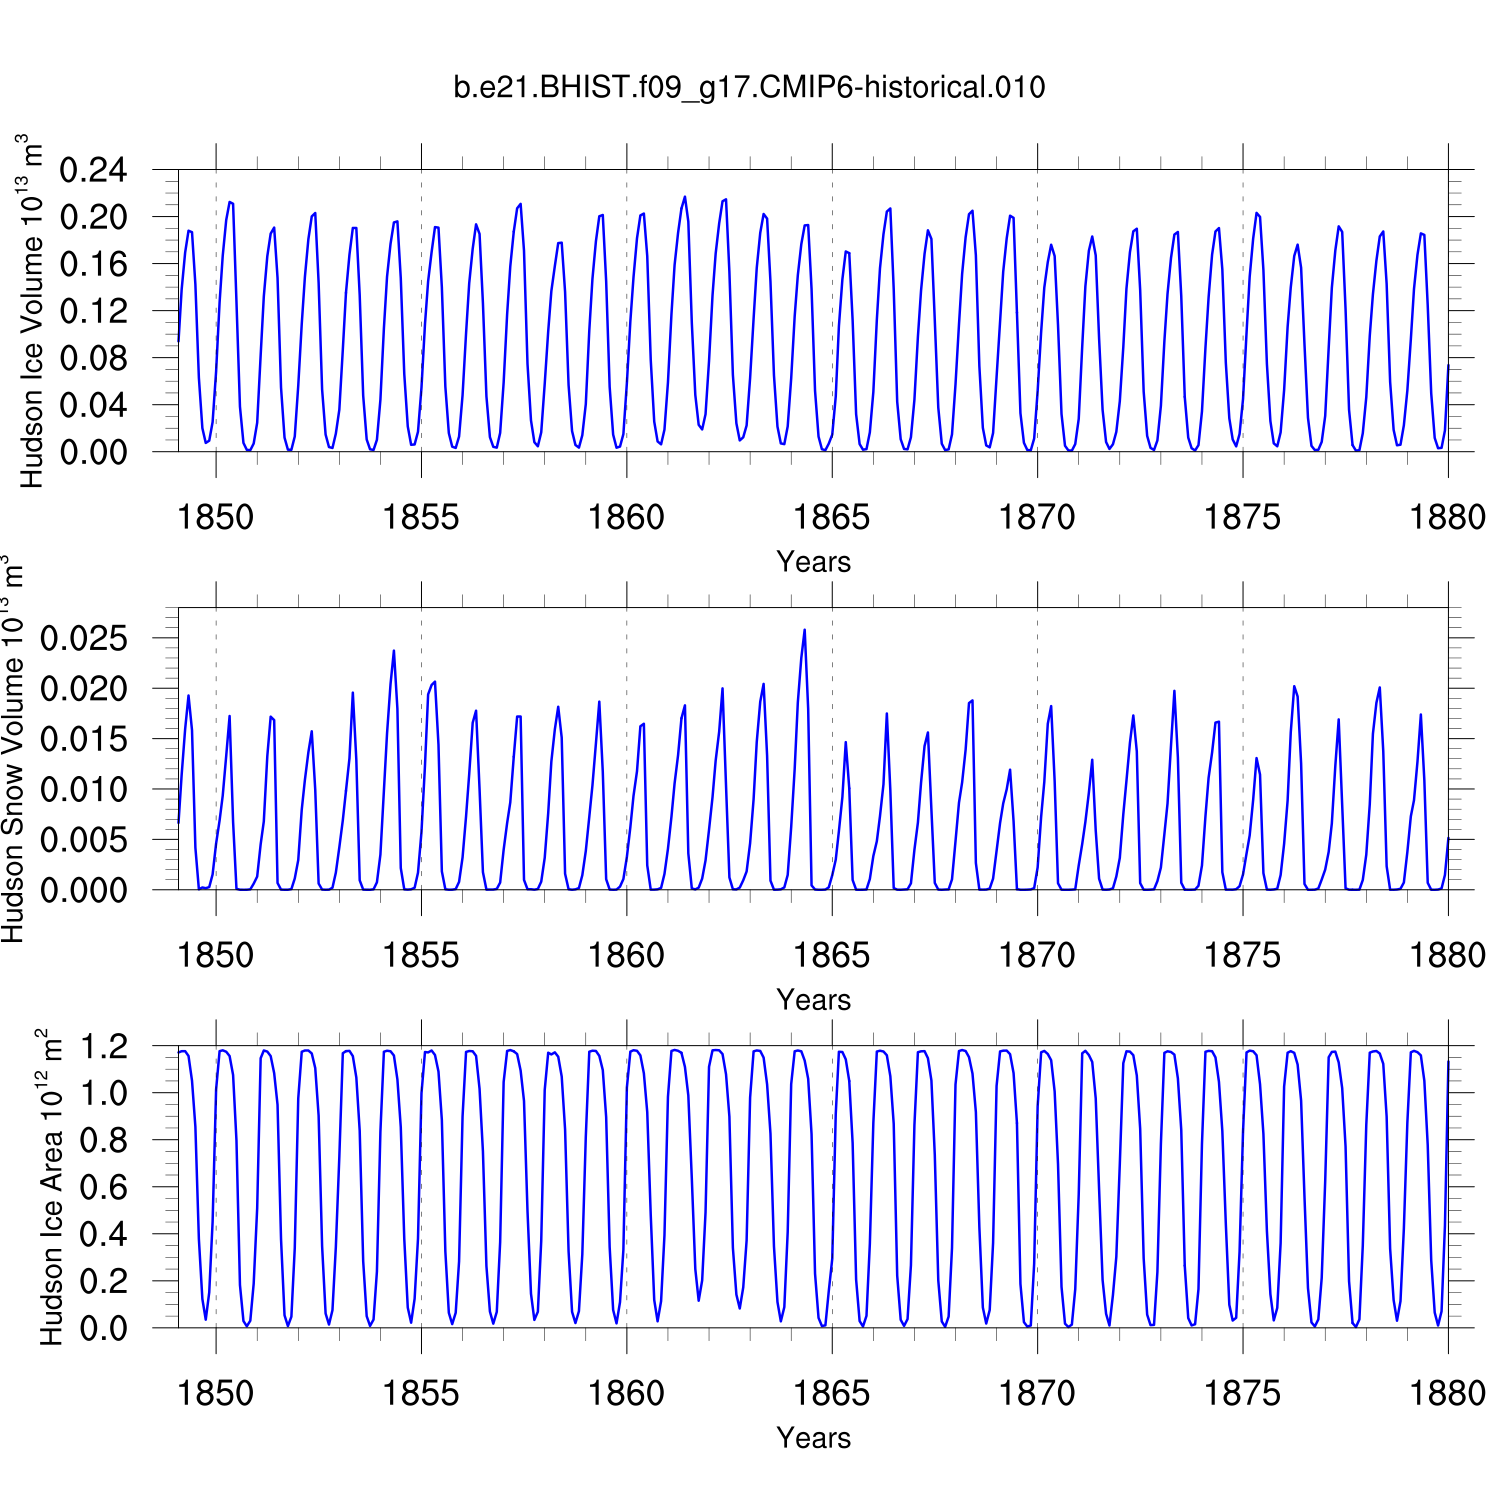Image resolution: width=1500 pixels, height=1500 pixels.
Task: Click the 1850 tick label under ice volume plot
Action: coord(215,518)
